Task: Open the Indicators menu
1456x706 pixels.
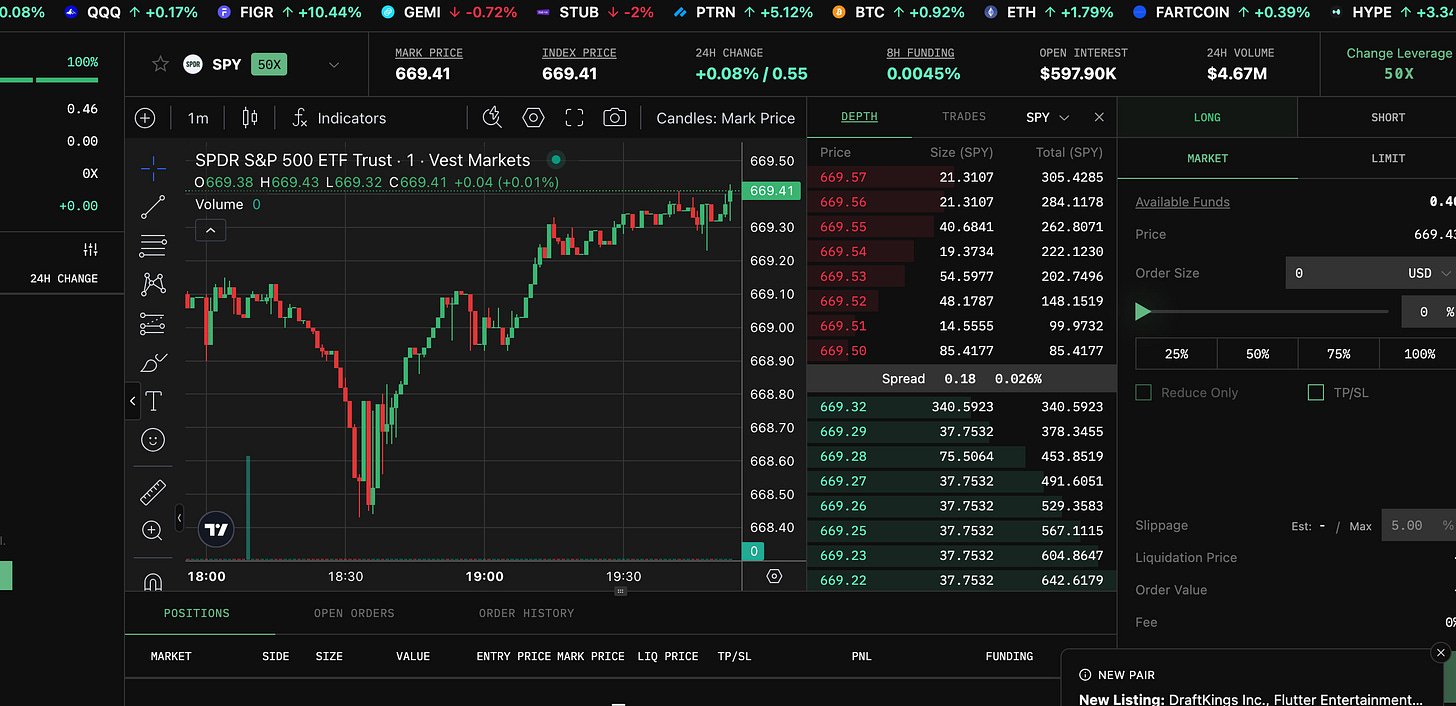Action: (x=339, y=118)
